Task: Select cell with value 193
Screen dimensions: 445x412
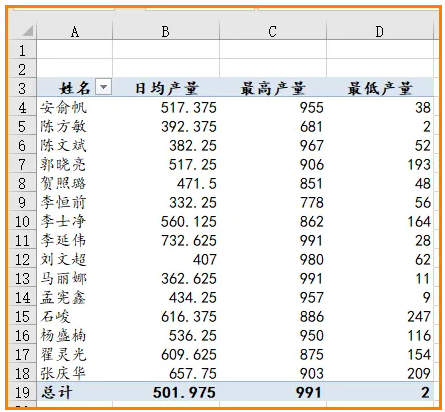Action: (380, 164)
